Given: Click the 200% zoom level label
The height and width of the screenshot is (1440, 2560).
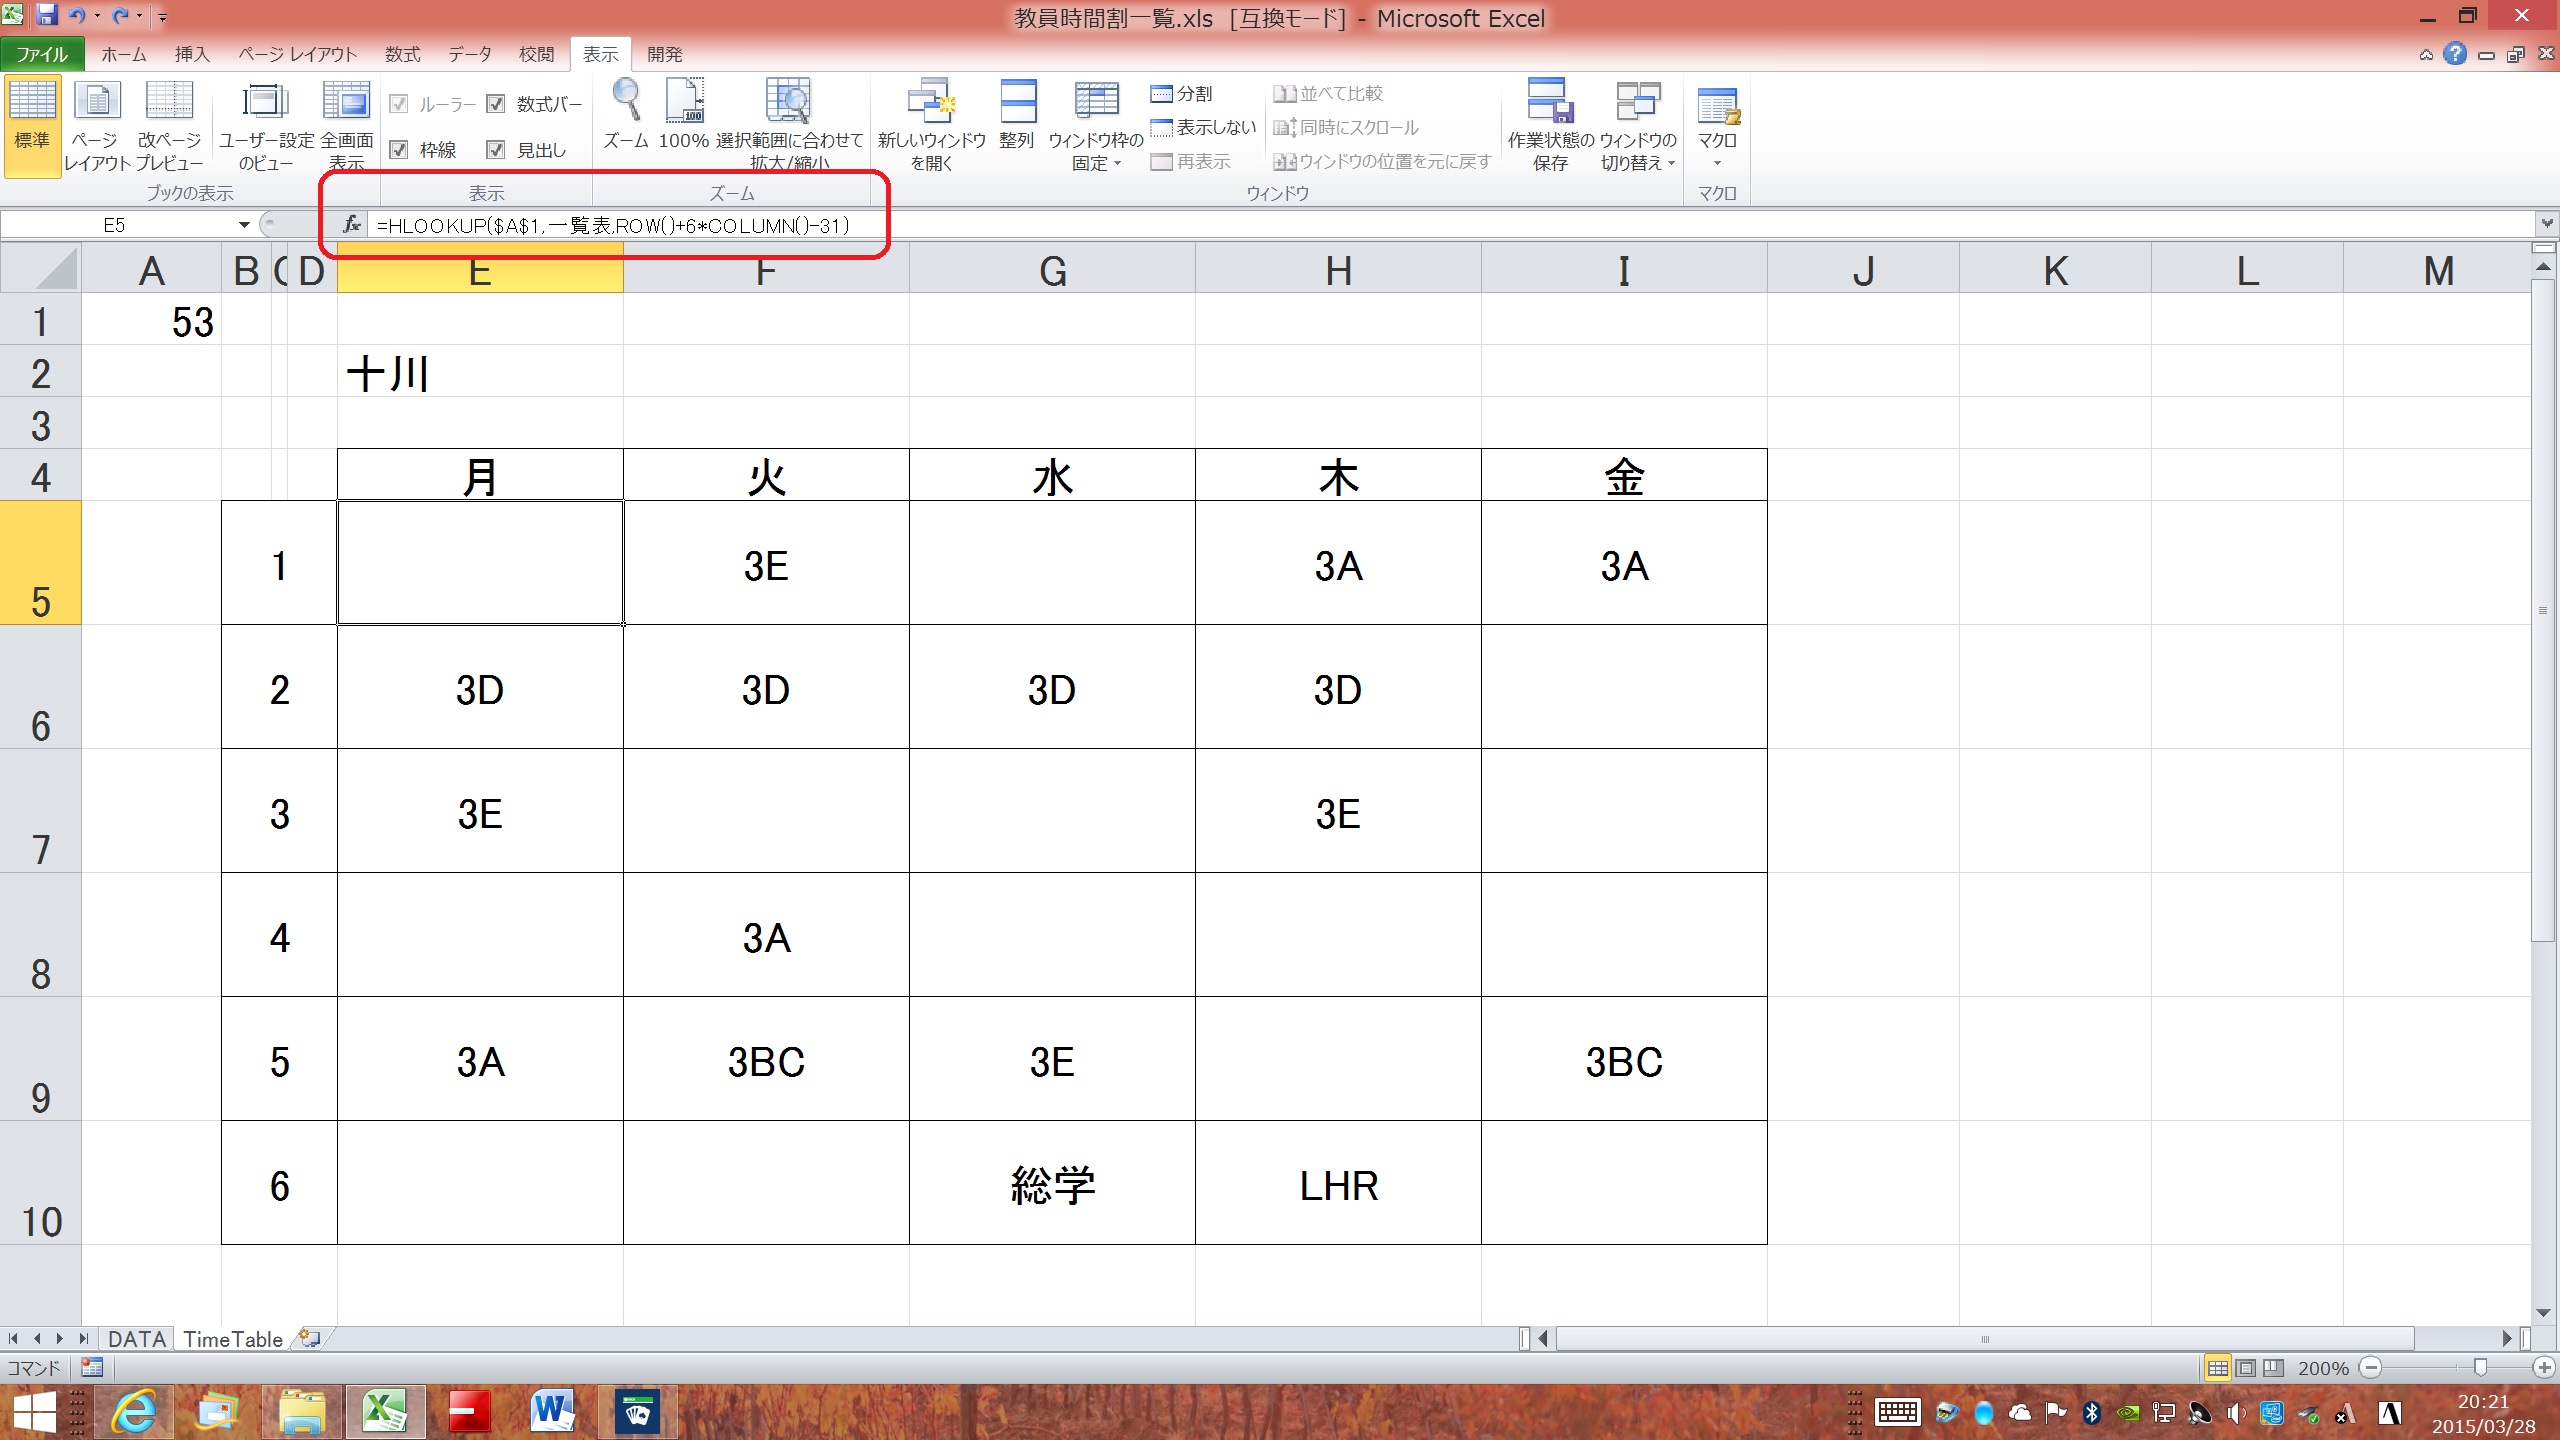Looking at the screenshot, I should click(x=2322, y=1367).
